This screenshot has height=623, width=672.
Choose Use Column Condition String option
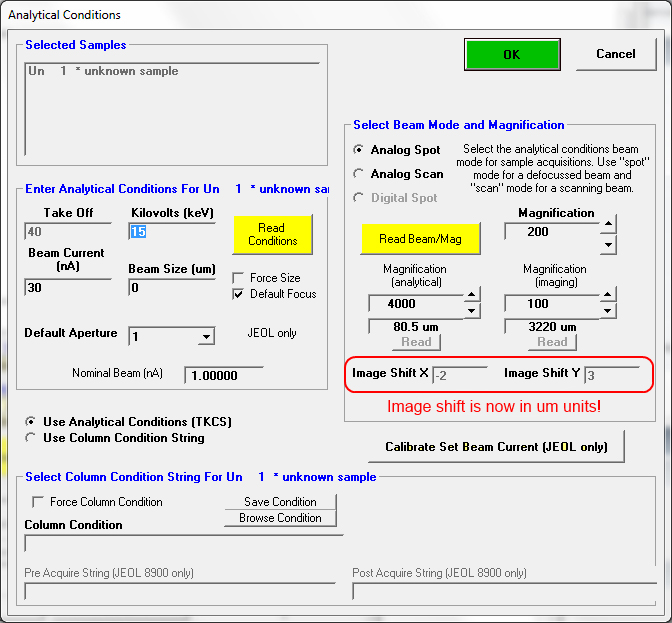tap(31, 438)
